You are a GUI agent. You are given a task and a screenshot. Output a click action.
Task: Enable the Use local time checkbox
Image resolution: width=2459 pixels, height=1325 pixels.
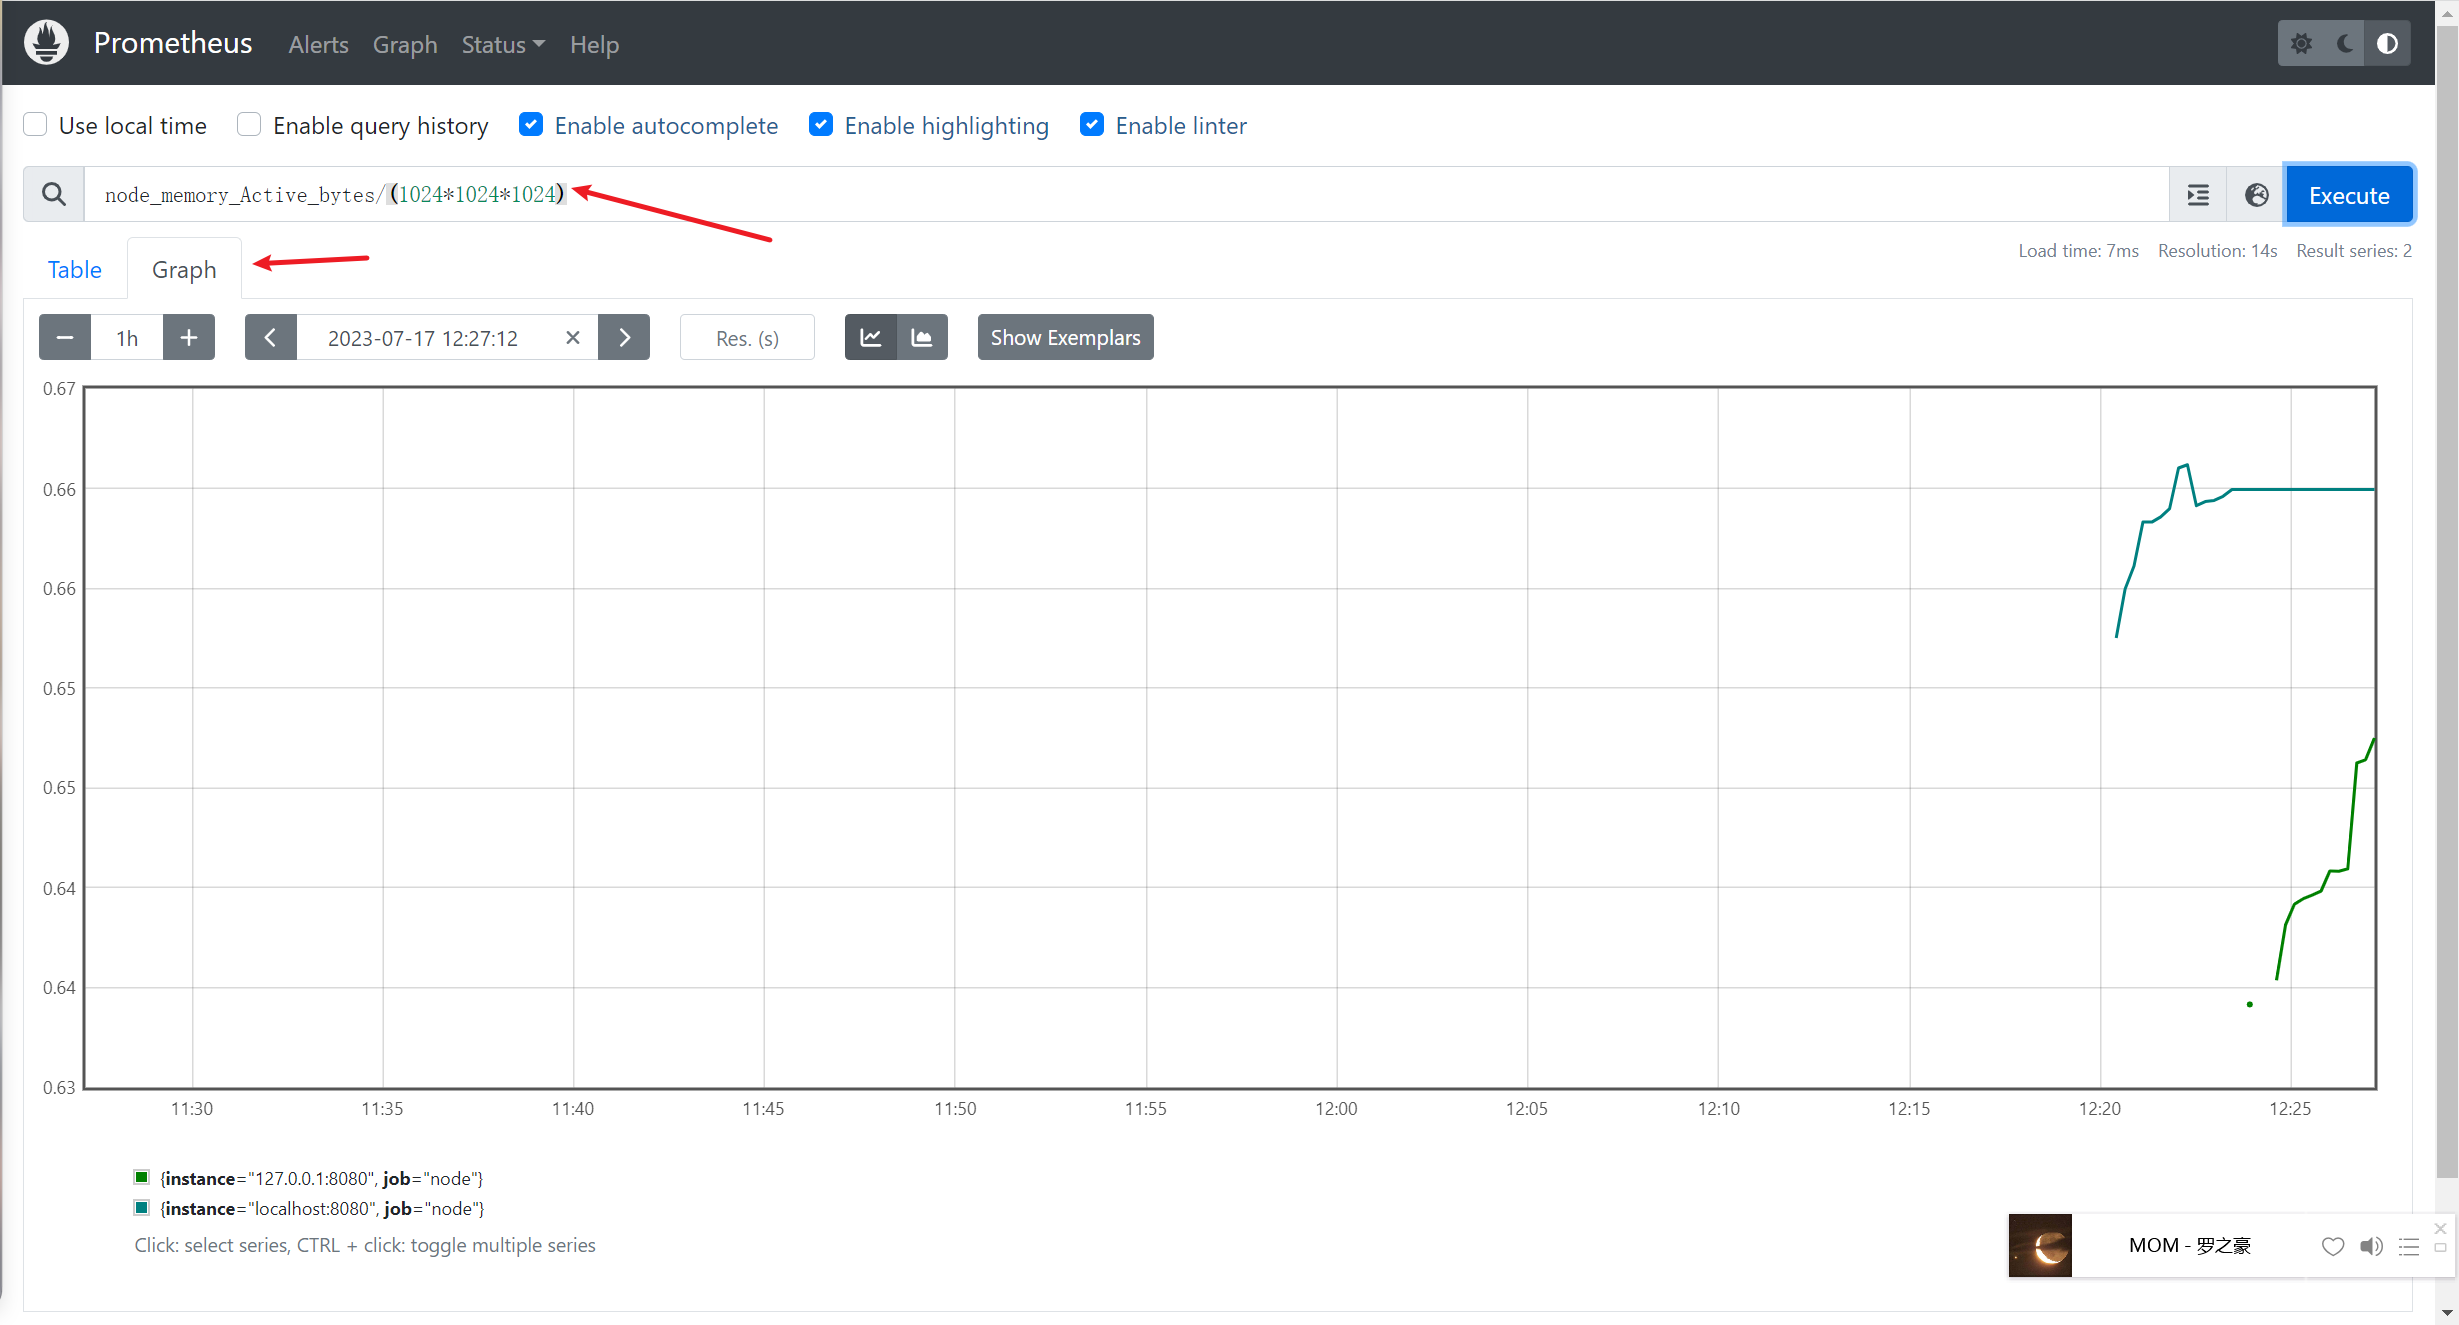[36, 125]
